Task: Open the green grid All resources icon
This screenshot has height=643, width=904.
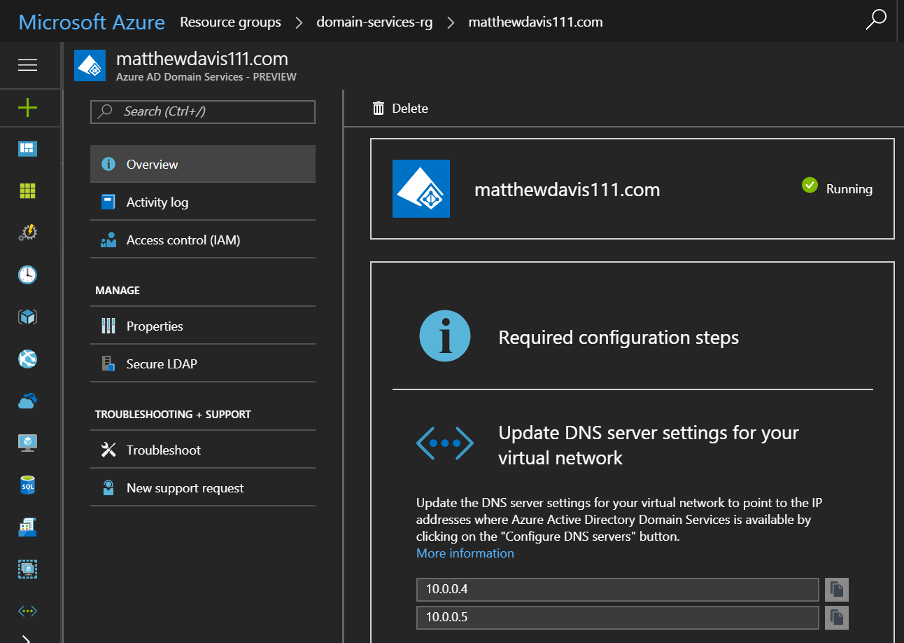Action: click(x=28, y=190)
